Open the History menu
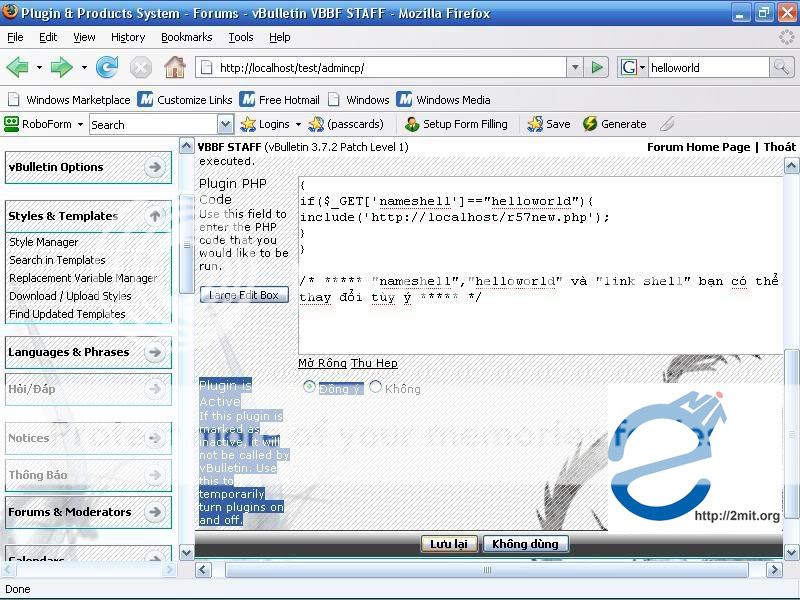 tap(128, 37)
